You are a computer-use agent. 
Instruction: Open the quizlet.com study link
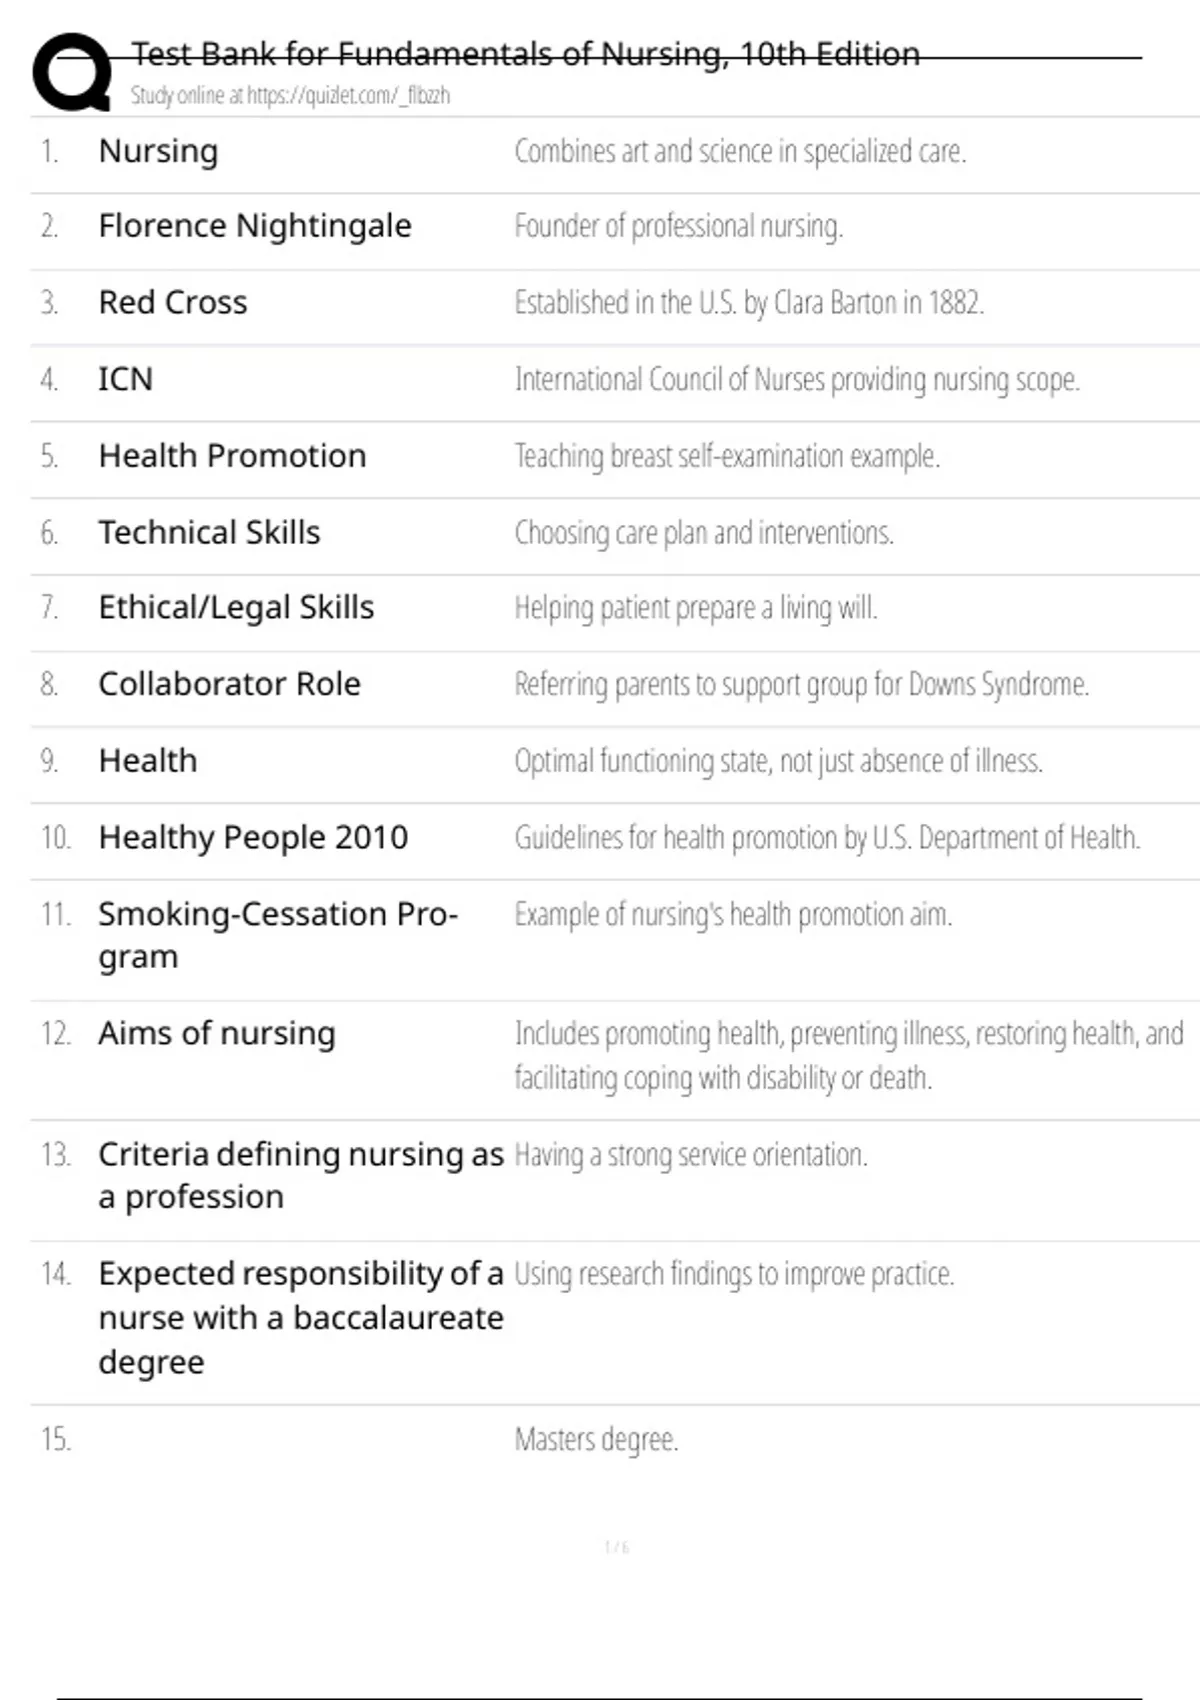(x=290, y=95)
